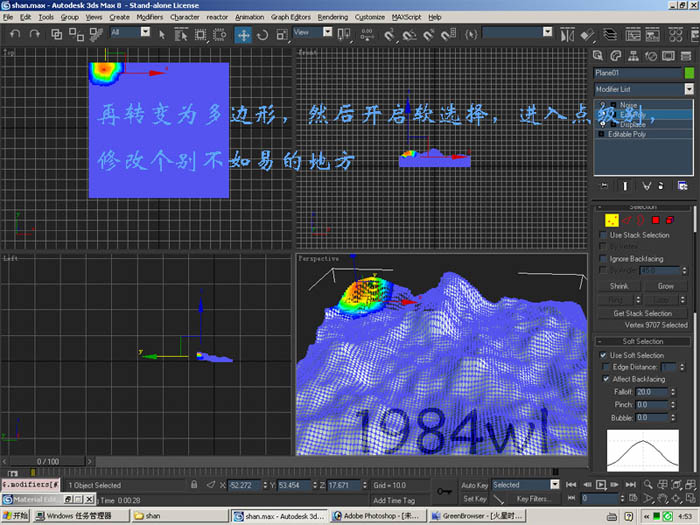Uncheck Affect Backfacing
The height and width of the screenshot is (525, 700).
[x=606, y=379]
